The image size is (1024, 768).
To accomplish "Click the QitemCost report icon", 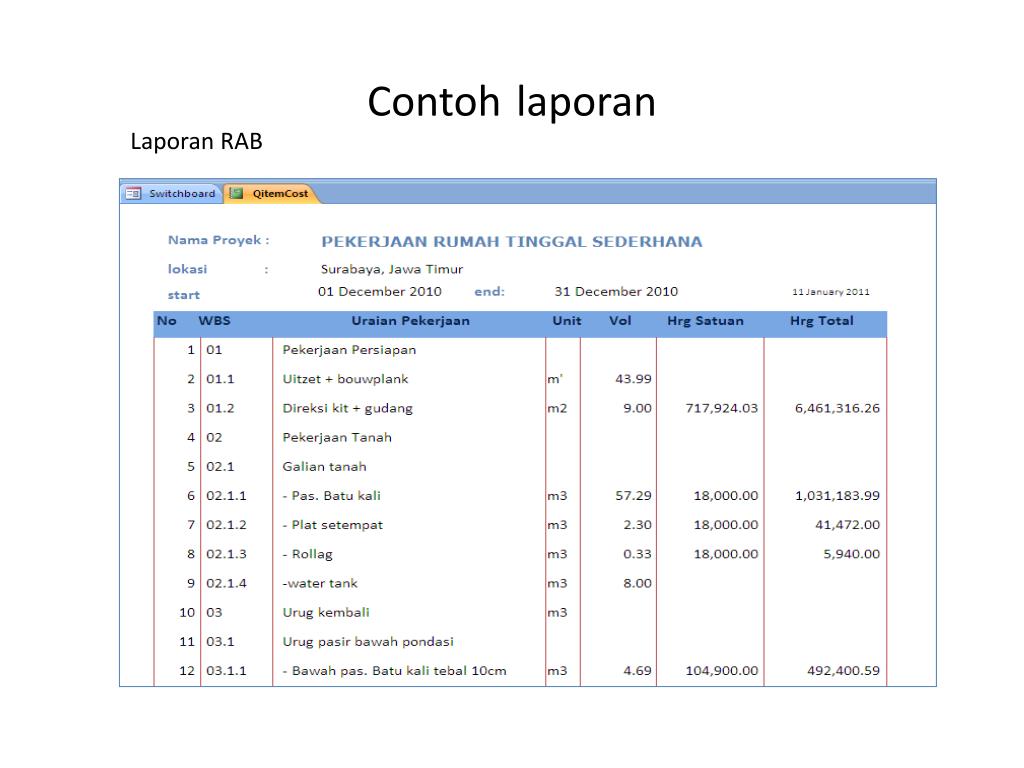I will point(236,193).
